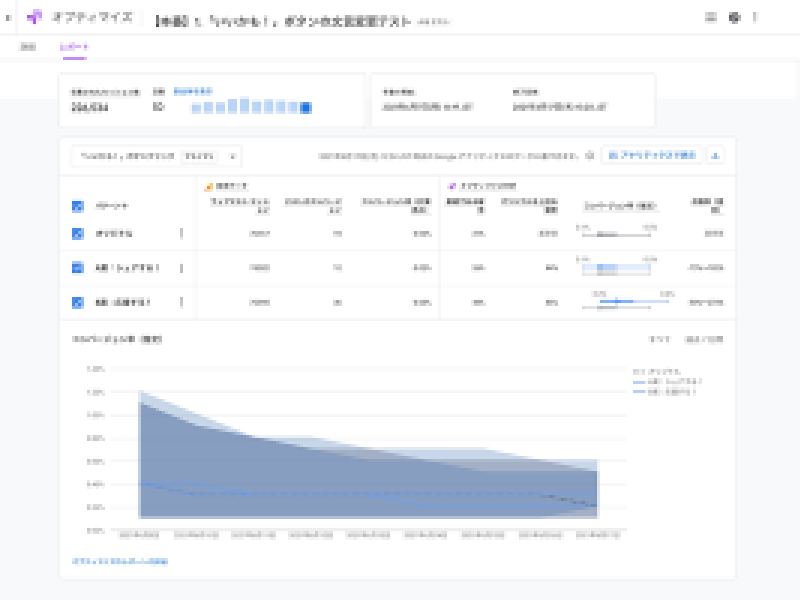Click the blue link below the chart
Image resolution: width=800 pixels, height=600 pixels.
point(120,561)
